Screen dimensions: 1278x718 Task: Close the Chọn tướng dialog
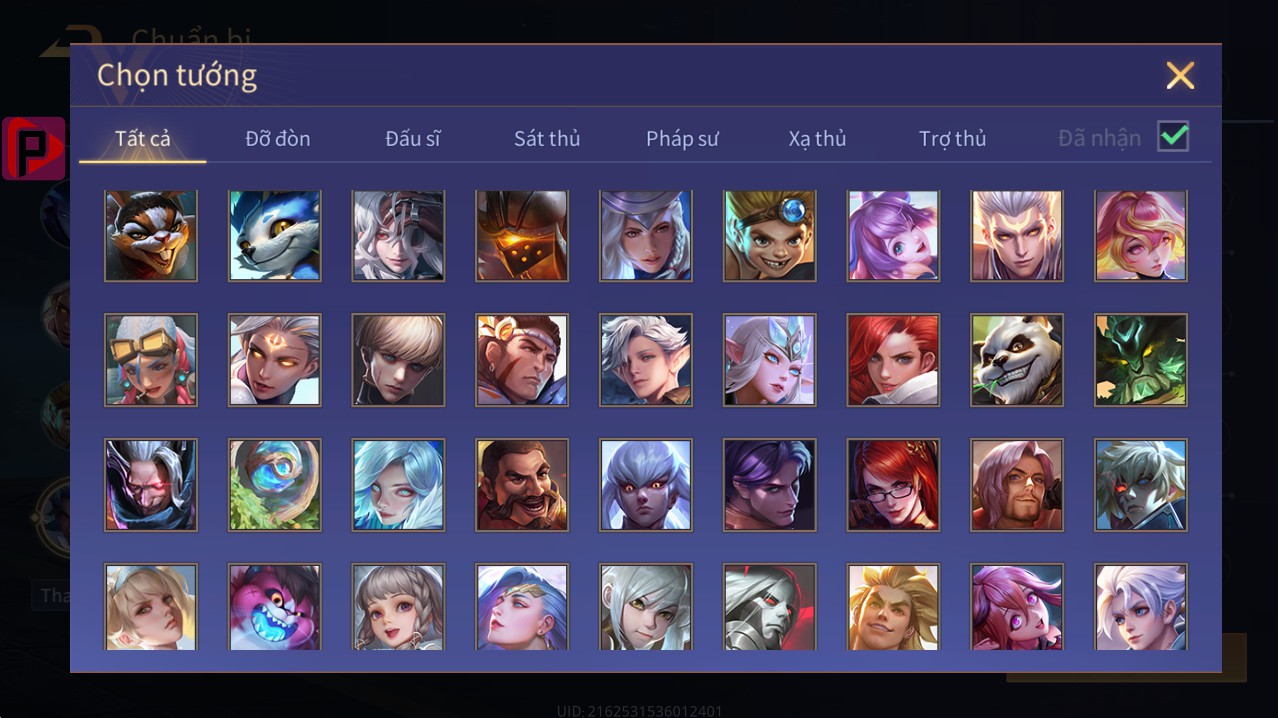coord(1180,75)
